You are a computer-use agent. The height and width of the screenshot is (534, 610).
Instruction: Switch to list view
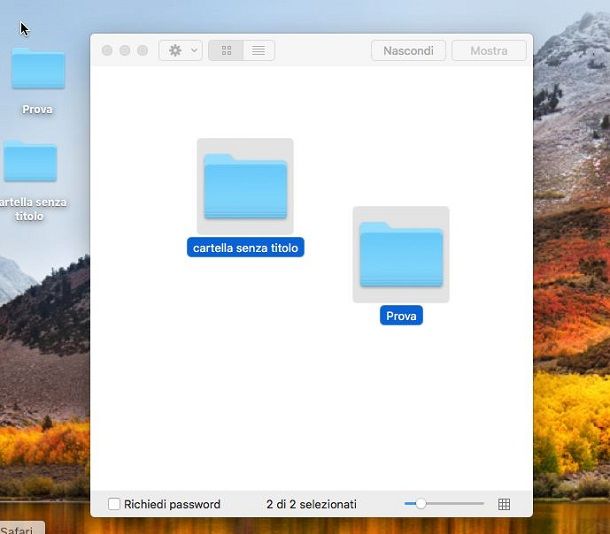(x=259, y=51)
